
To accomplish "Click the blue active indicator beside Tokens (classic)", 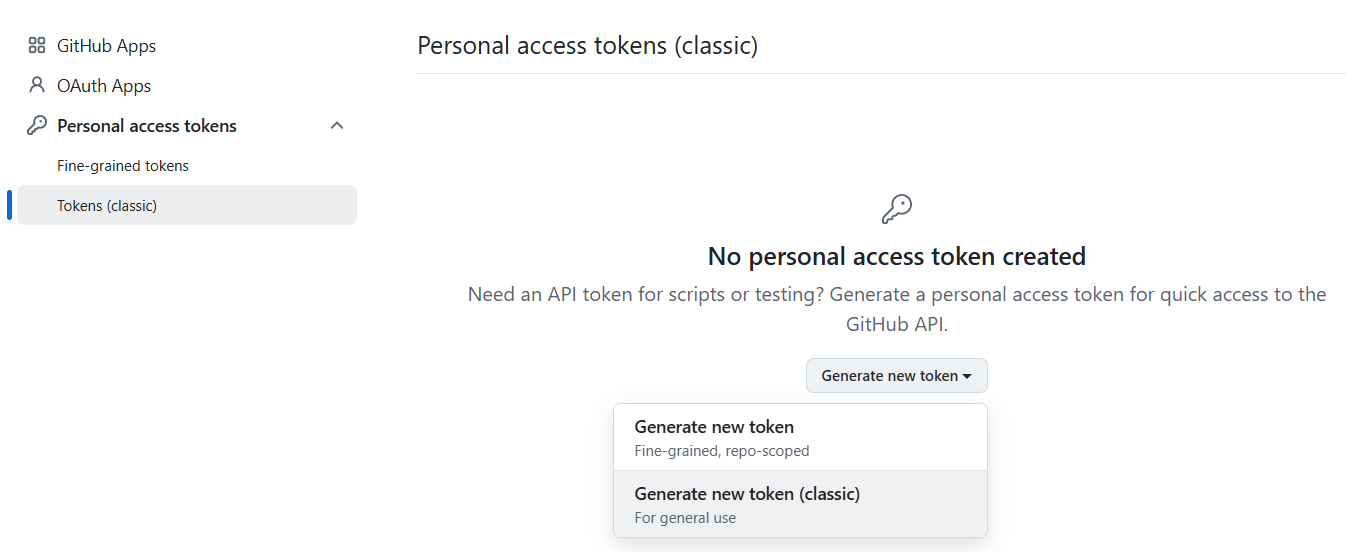I will [10, 205].
